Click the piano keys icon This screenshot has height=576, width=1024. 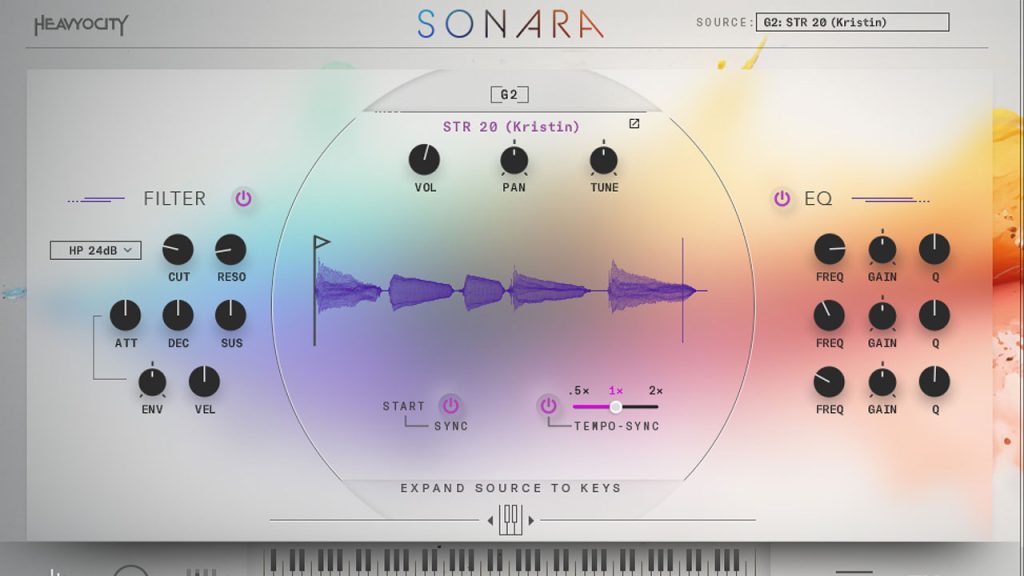(510, 519)
